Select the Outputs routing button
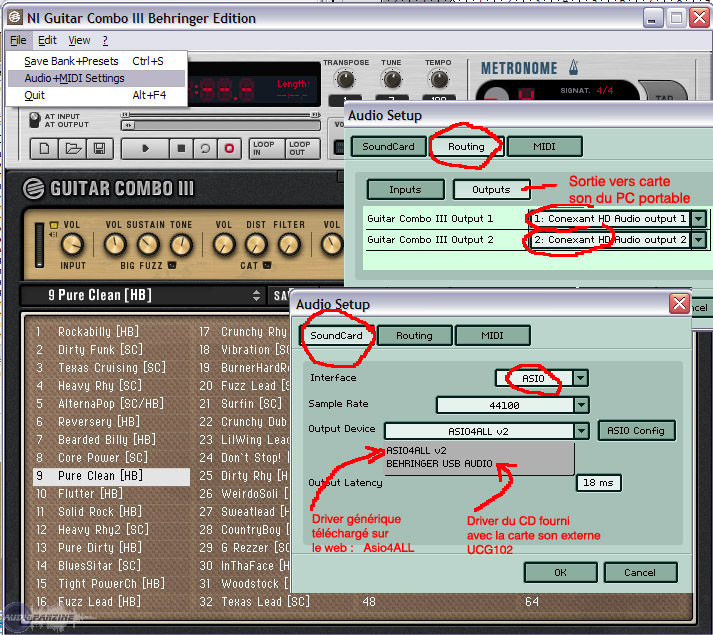Screen dimensions: 713x635 tap(491, 189)
